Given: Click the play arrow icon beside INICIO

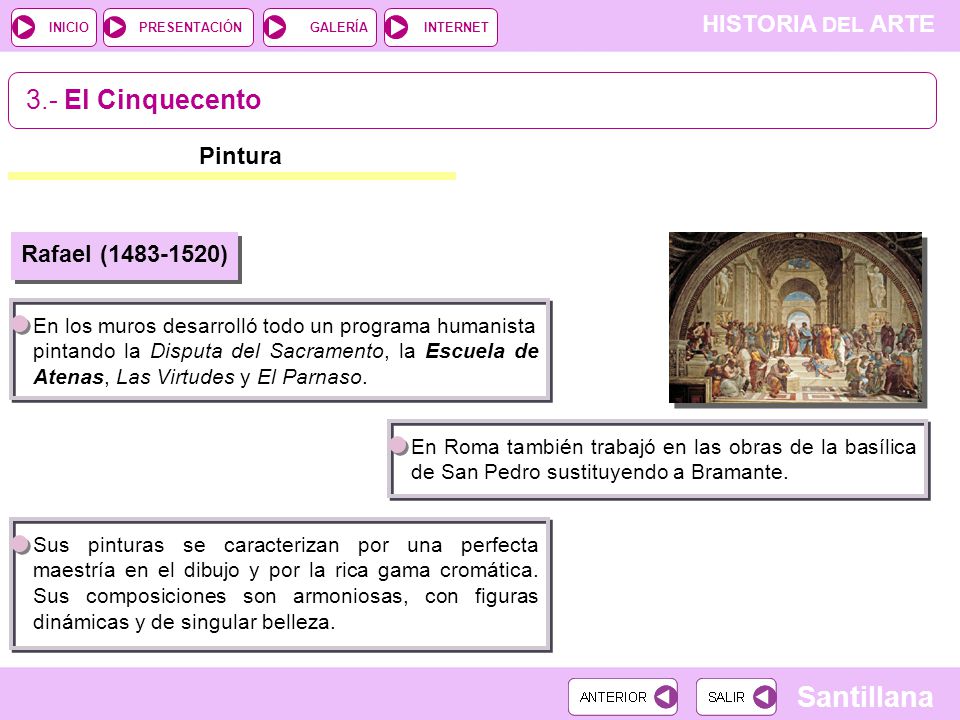Looking at the screenshot, I should coord(24,28).
